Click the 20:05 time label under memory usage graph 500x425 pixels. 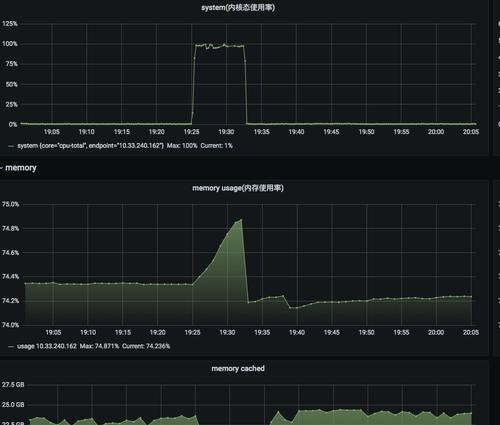[x=471, y=332]
